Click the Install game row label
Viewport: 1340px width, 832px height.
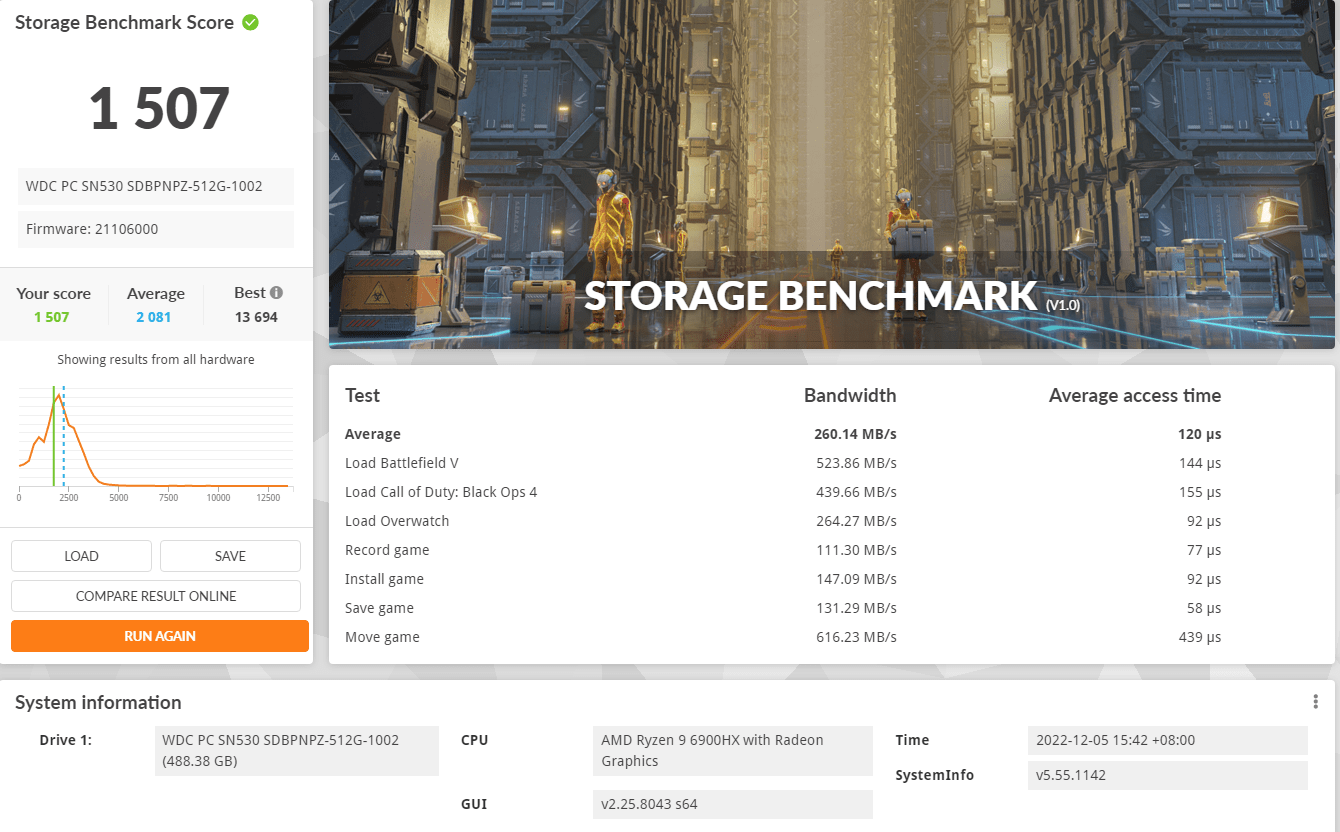384,579
